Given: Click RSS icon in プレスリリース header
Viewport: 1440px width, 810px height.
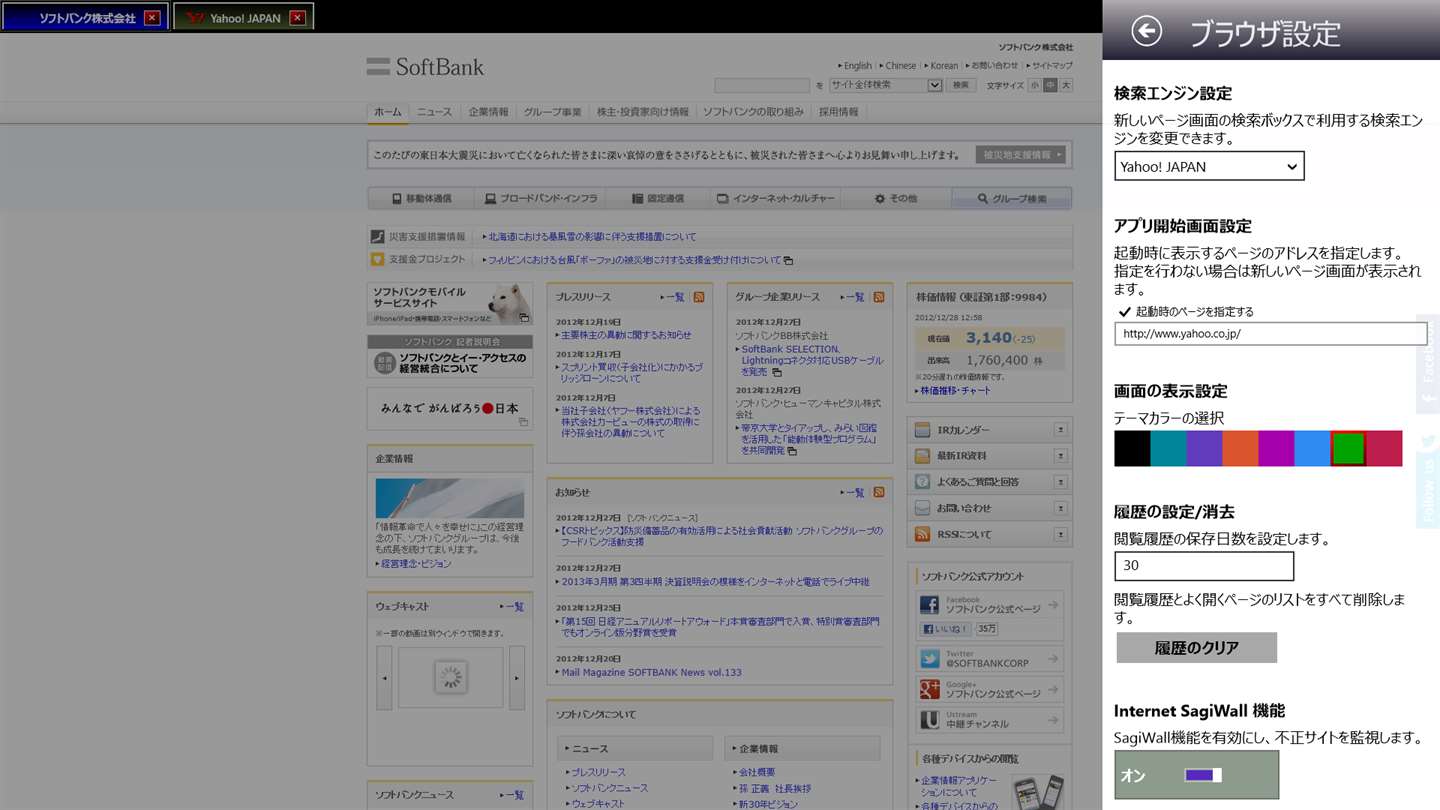Looking at the screenshot, I should tap(699, 297).
